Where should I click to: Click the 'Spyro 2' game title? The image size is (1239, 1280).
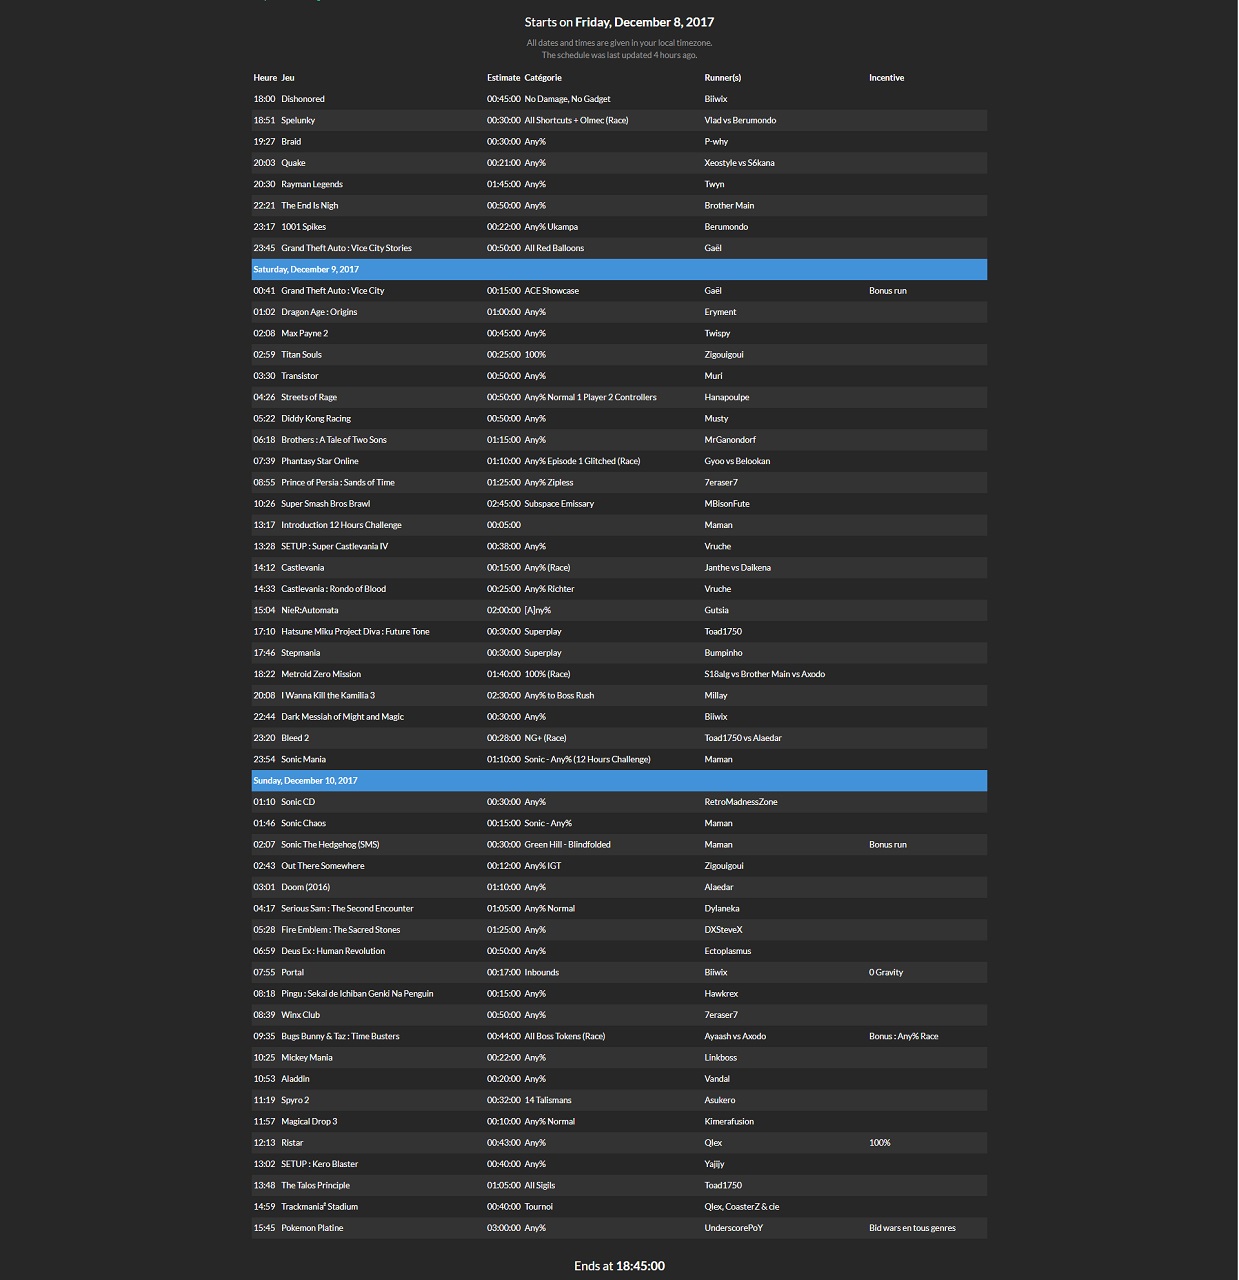(295, 1101)
